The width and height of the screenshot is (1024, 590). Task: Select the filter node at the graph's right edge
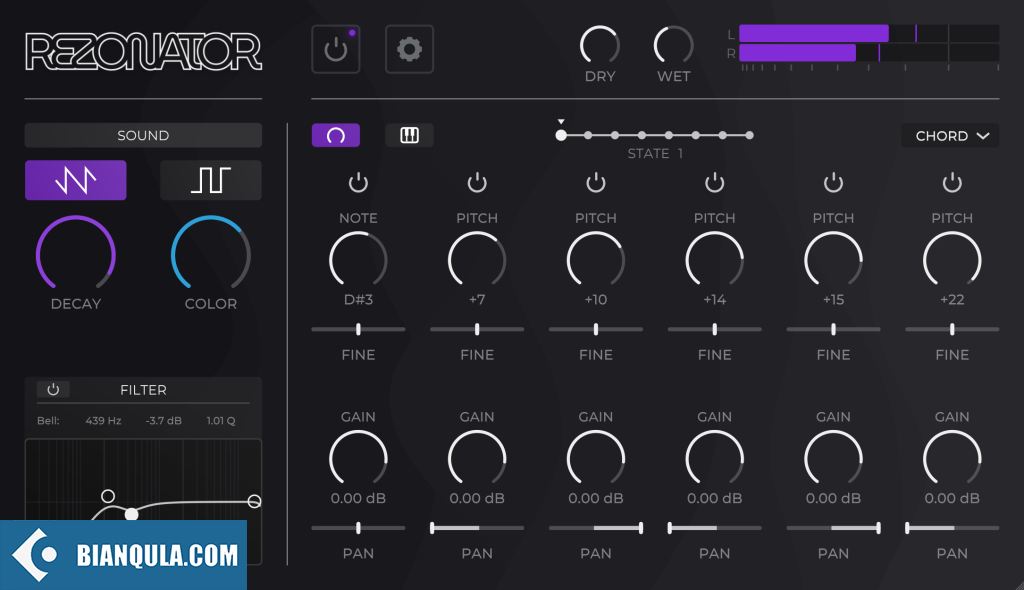pos(254,501)
